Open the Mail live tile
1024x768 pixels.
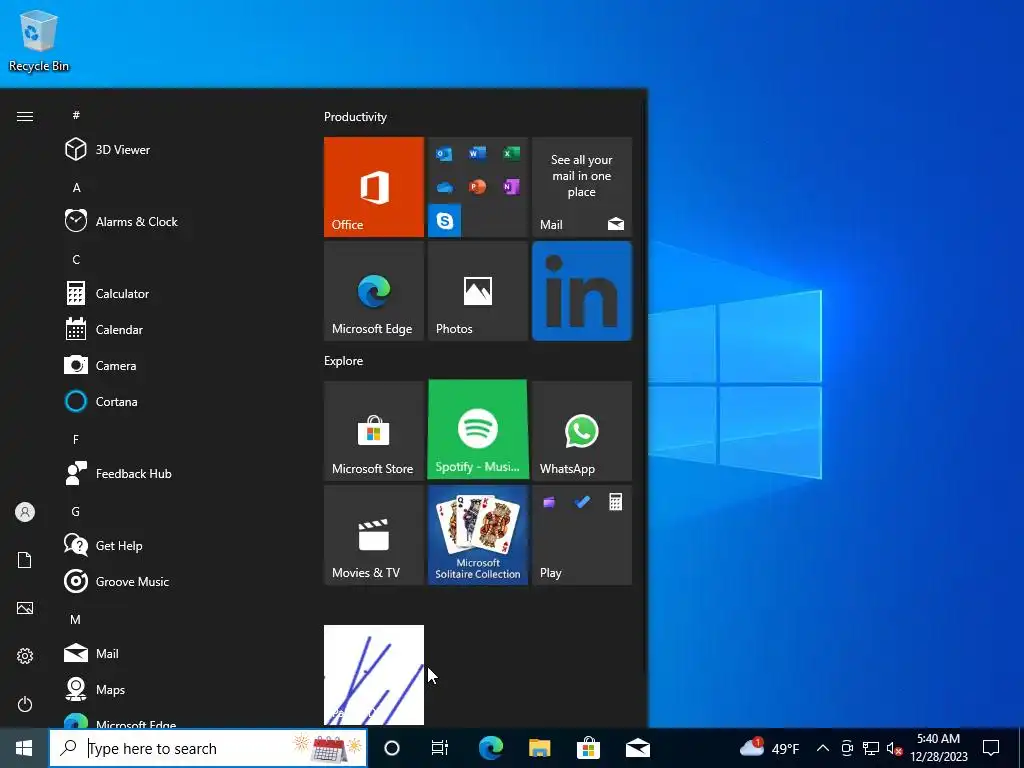coord(582,187)
